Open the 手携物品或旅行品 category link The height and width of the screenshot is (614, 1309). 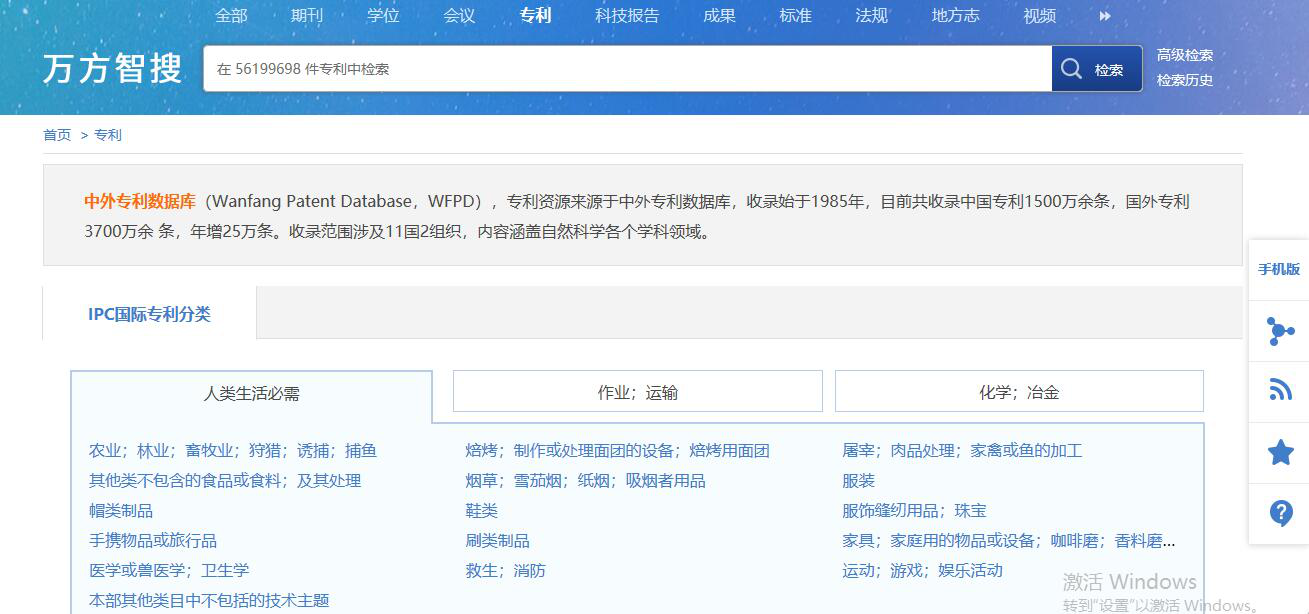coord(153,541)
